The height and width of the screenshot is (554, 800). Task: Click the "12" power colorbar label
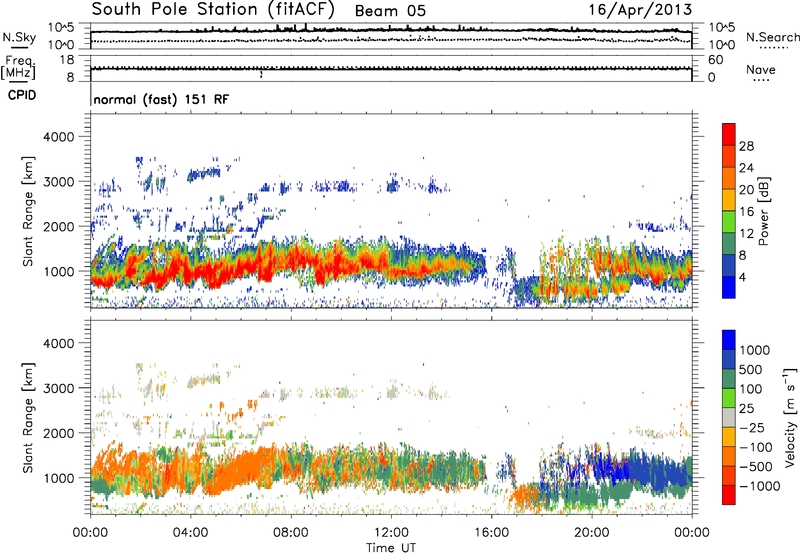pyautogui.click(x=746, y=234)
